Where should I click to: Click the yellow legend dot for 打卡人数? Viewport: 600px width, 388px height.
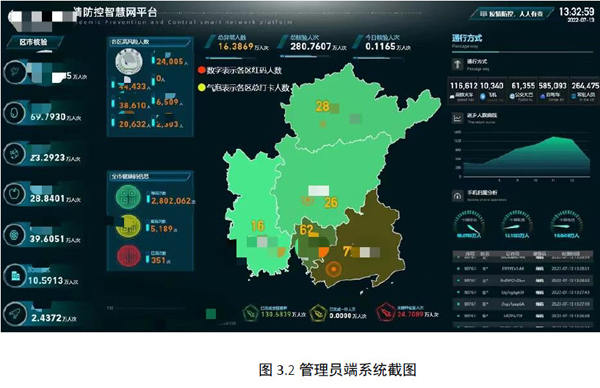201,87
